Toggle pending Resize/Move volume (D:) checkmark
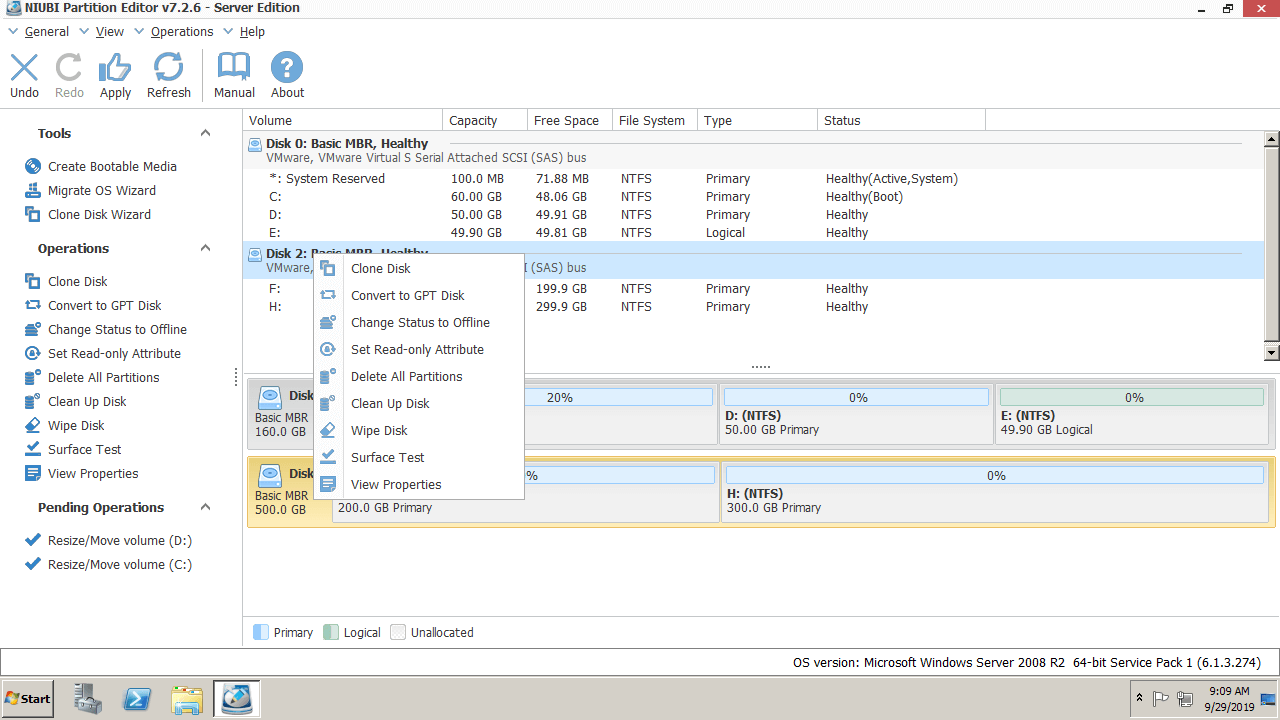This screenshot has width=1280, height=720. [x=33, y=541]
